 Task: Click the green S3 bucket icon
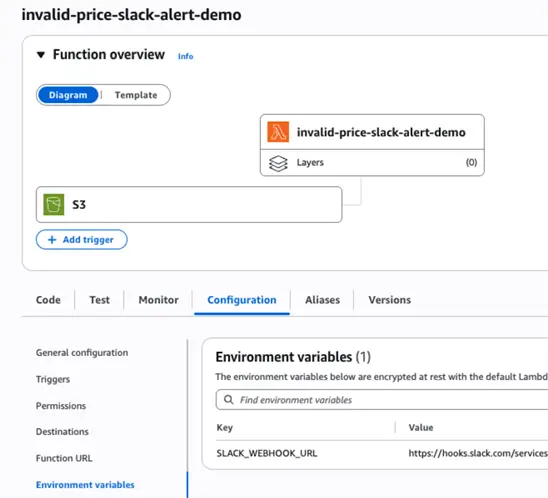(53, 204)
